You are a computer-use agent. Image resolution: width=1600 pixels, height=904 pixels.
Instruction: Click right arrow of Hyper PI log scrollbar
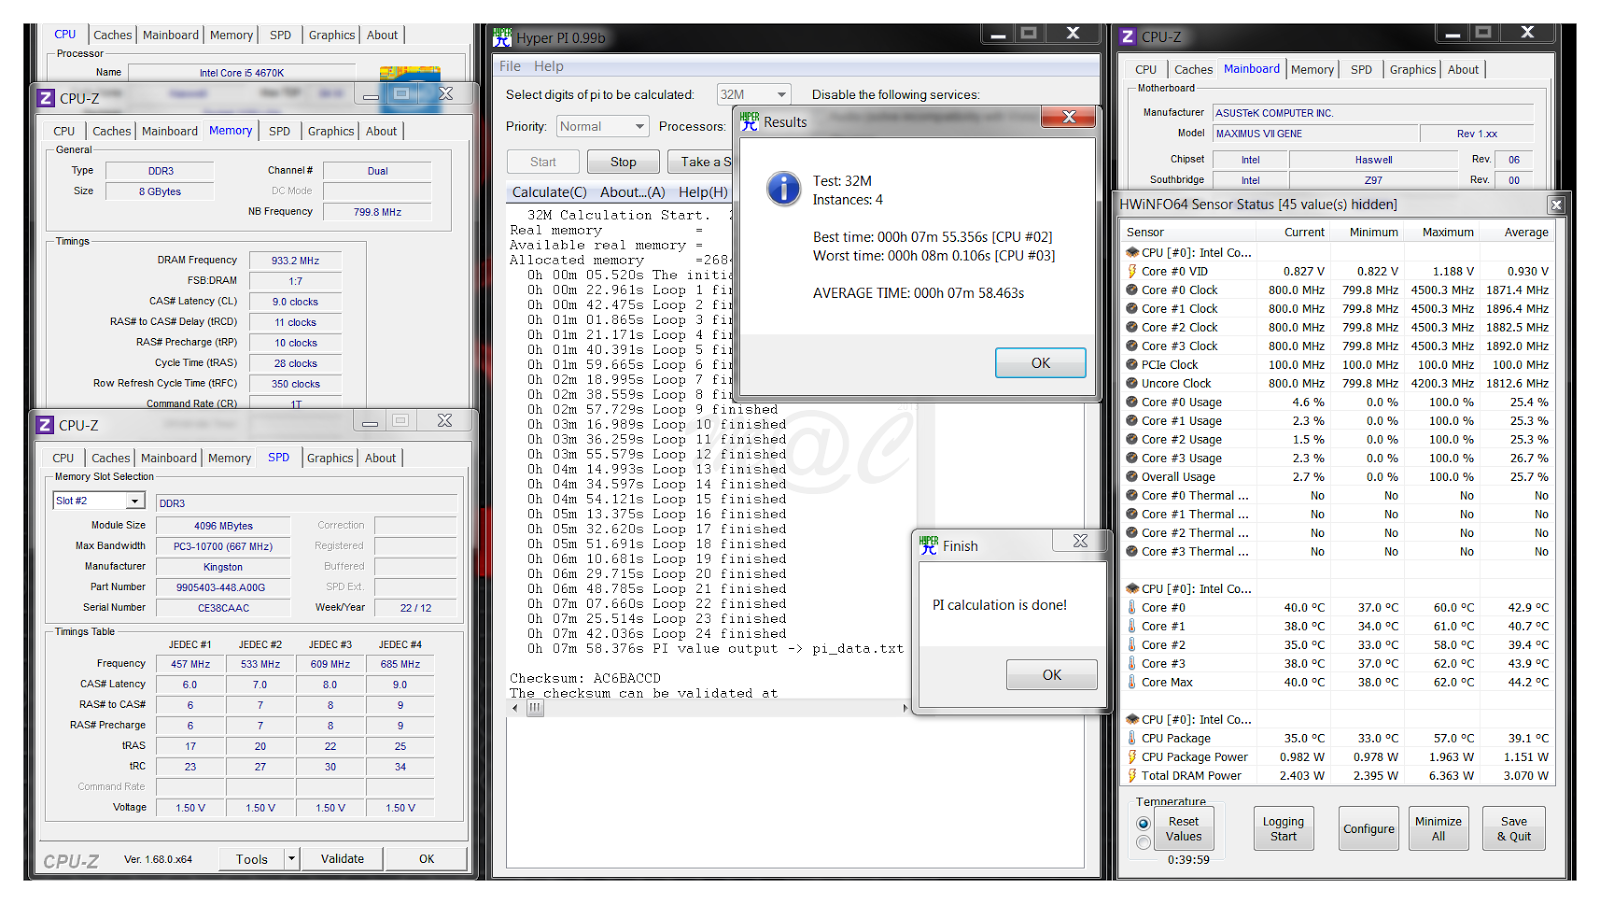[905, 708]
